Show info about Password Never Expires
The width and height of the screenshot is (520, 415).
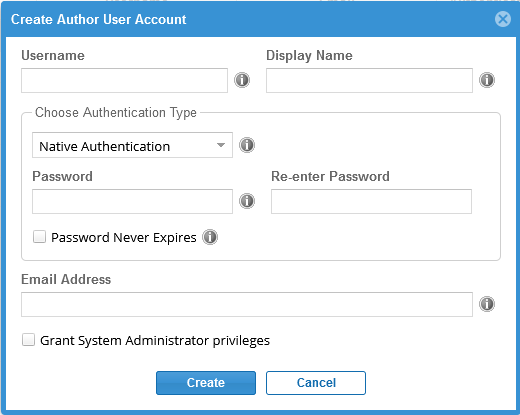pyautogui.click(x=210, y=237)
